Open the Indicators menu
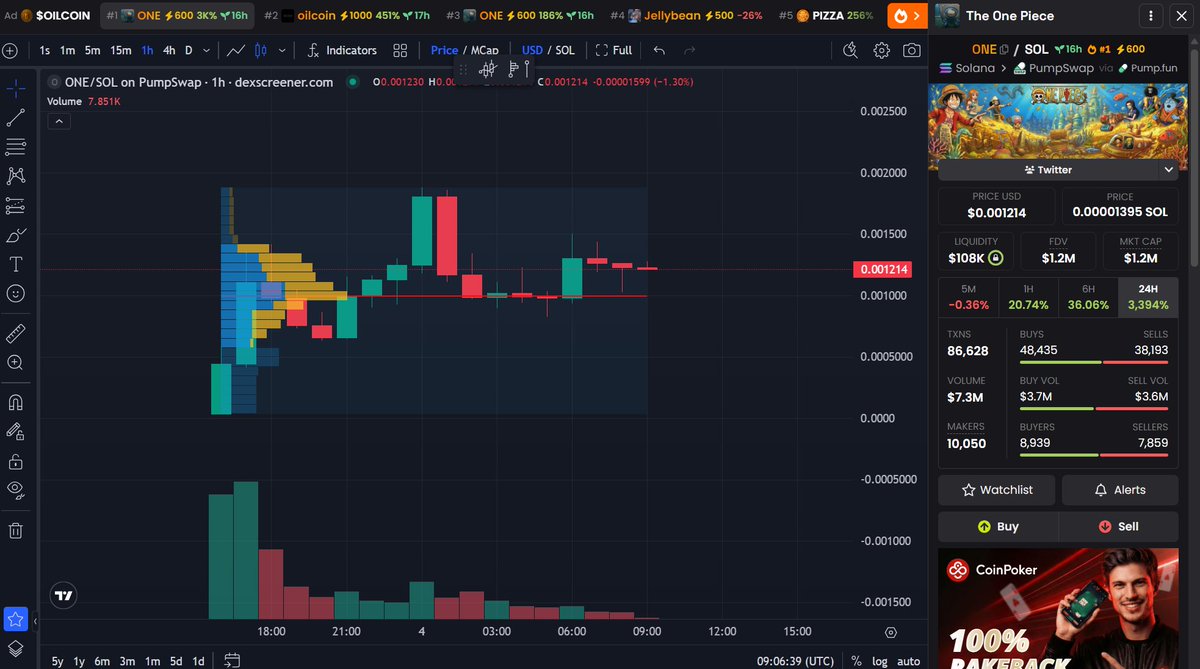Viewport: 1200px width, 669px height. tap(342, 50)
